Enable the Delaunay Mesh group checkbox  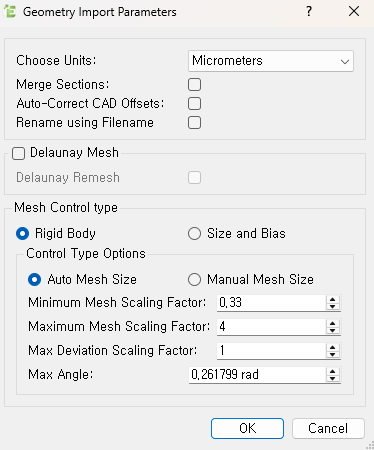tap(18, 154)
